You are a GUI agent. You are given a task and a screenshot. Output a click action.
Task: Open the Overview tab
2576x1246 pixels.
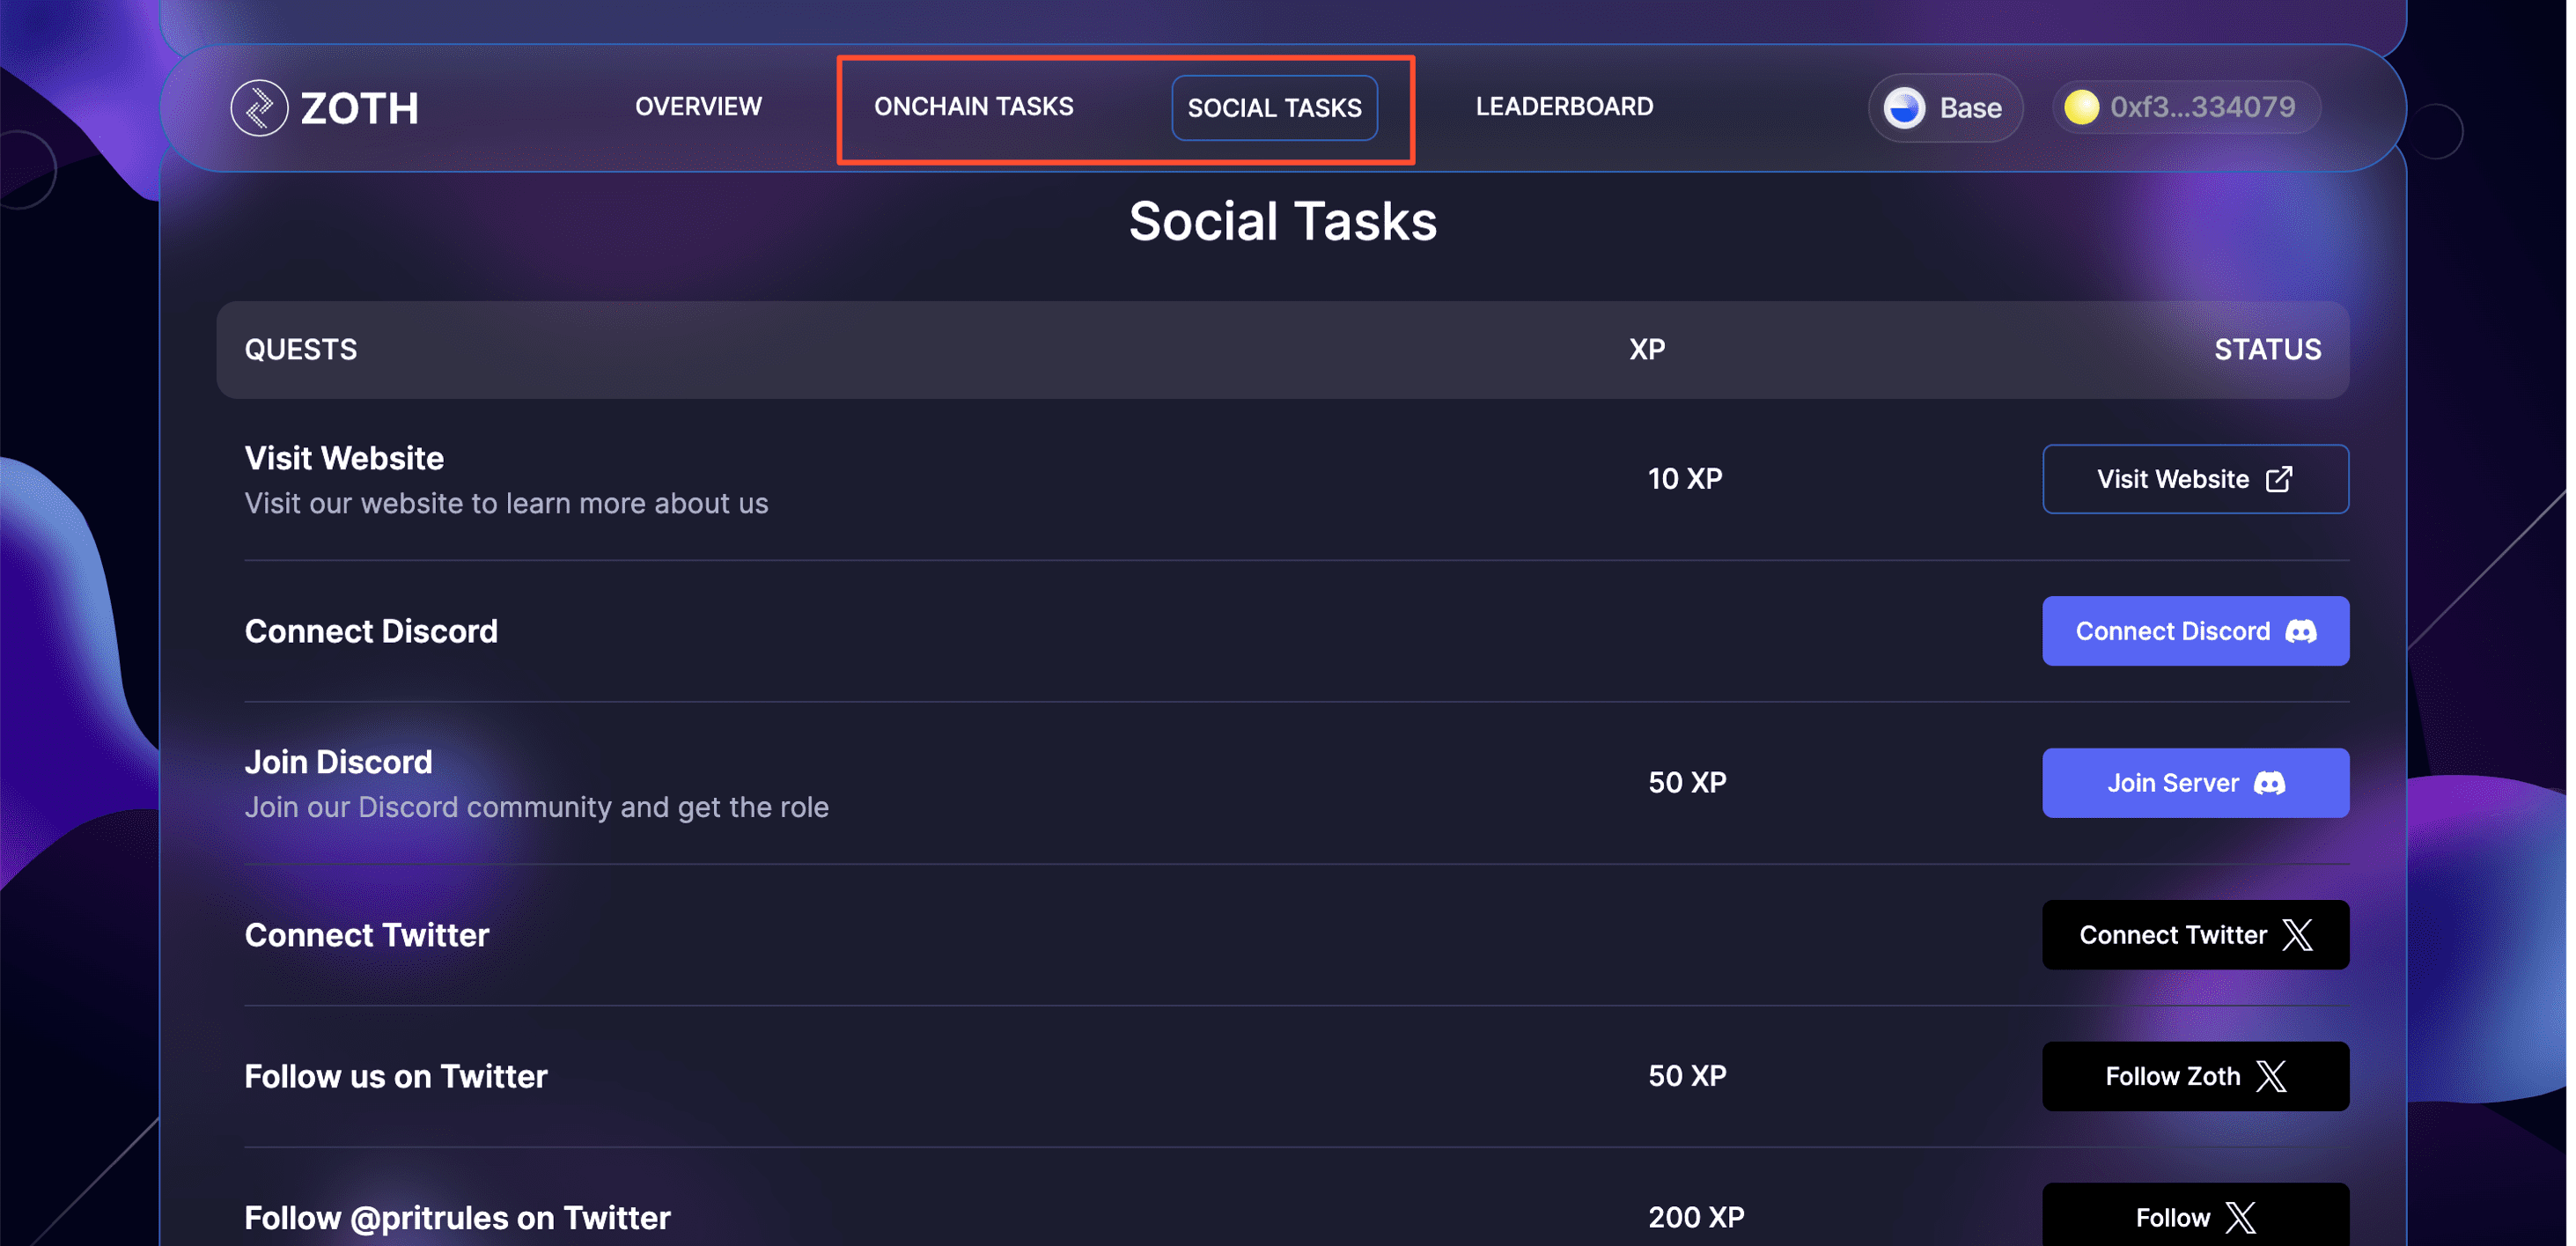[698, 106]
